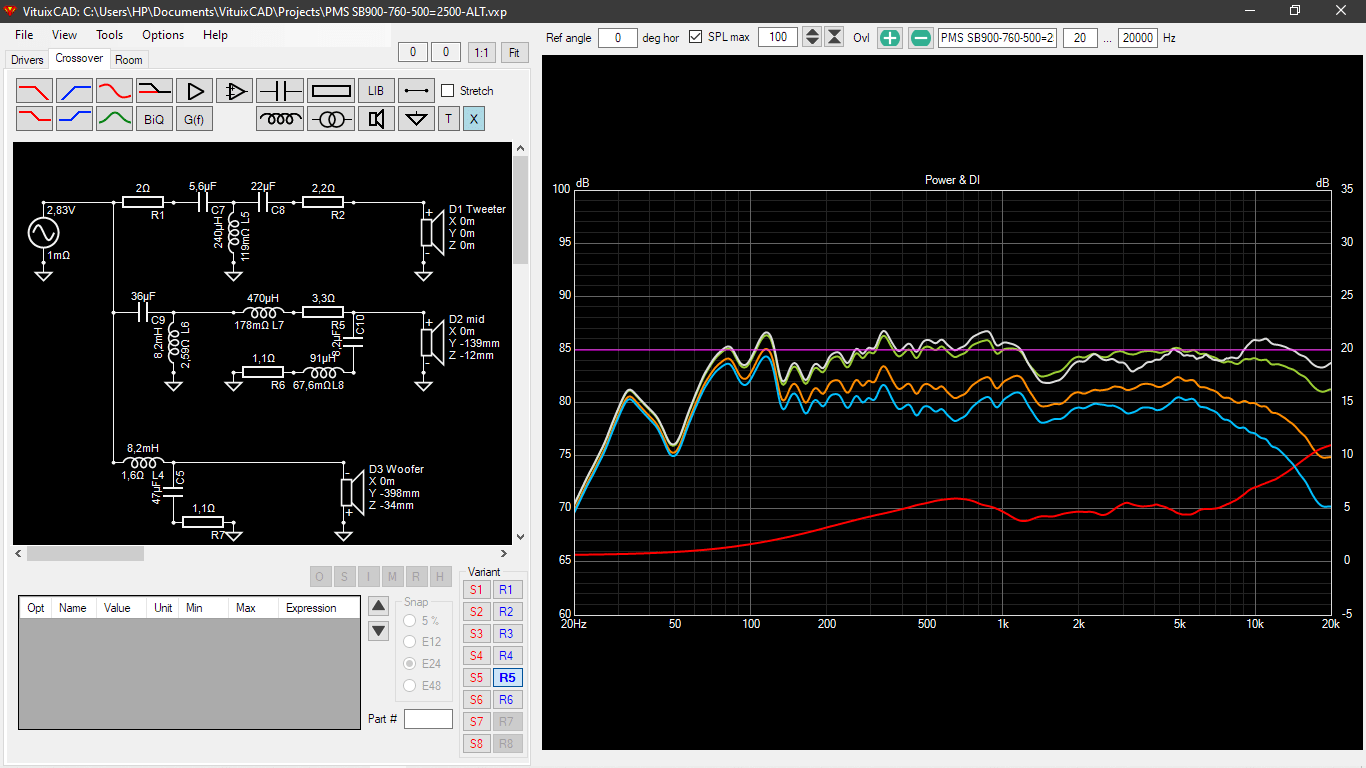Add an inductor coil component
1366x768 pixels.
coord(280,119)
